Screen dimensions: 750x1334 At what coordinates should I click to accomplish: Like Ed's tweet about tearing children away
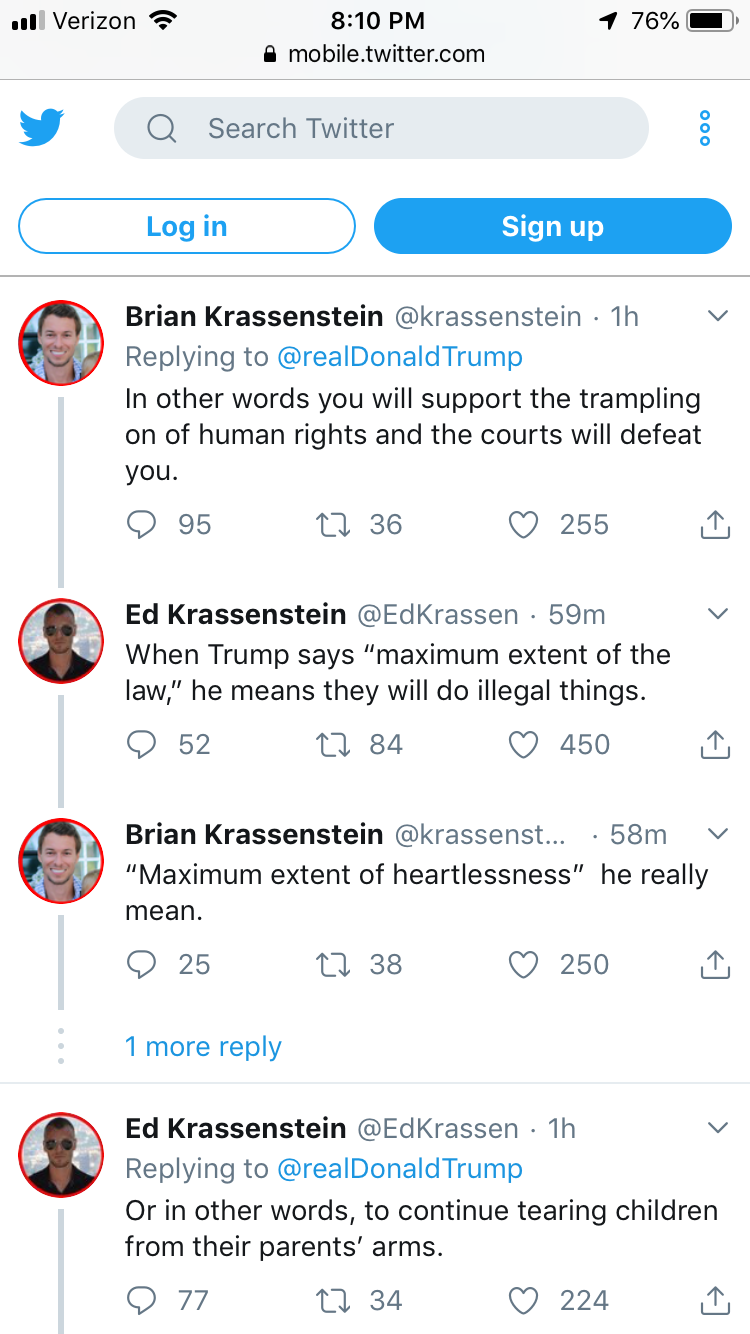click(524, 1301)
